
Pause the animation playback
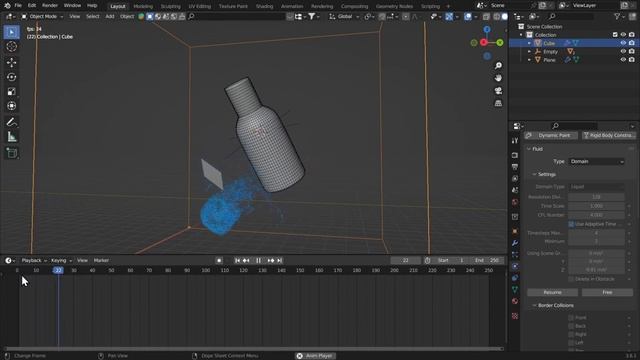click(258, 260)
